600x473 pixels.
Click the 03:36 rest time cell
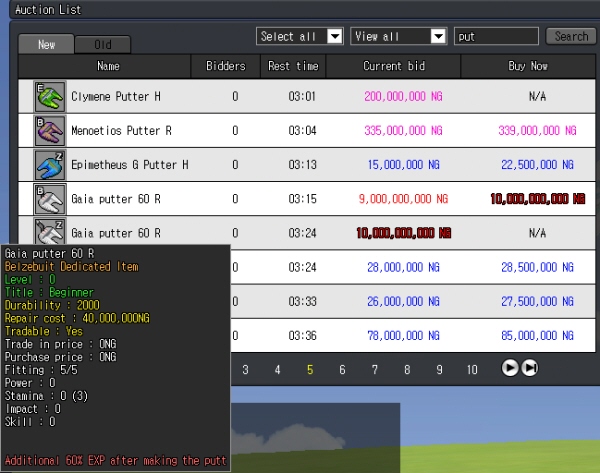(x=302, y=336)
